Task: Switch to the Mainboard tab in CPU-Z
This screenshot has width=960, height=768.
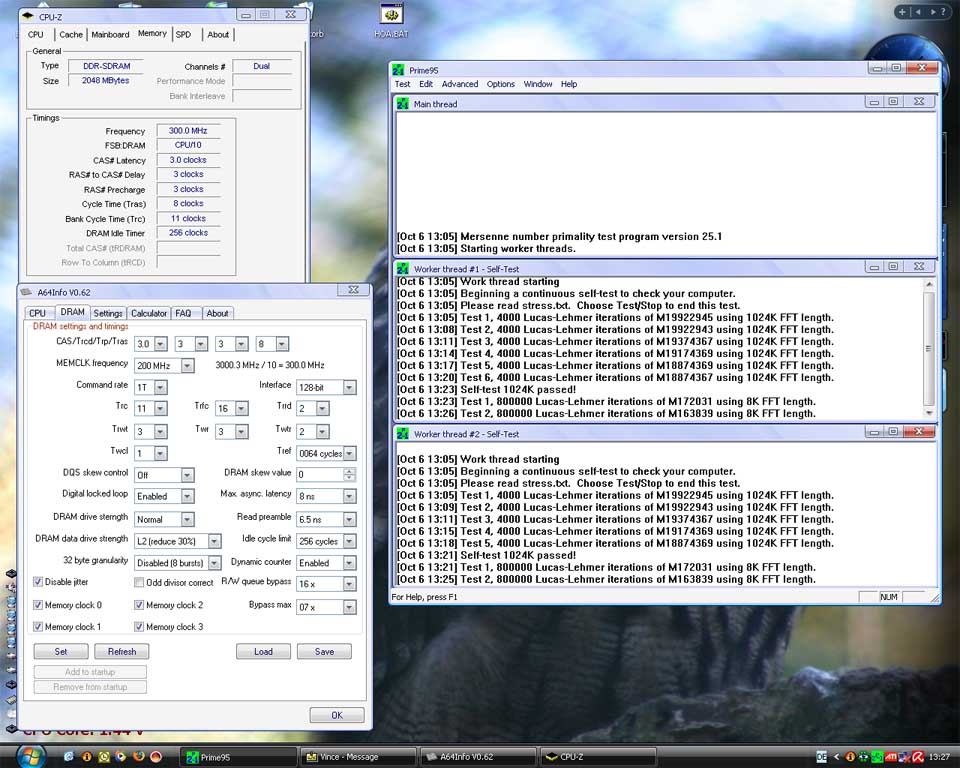Action: pyautogui.click(x=110, y=35)
